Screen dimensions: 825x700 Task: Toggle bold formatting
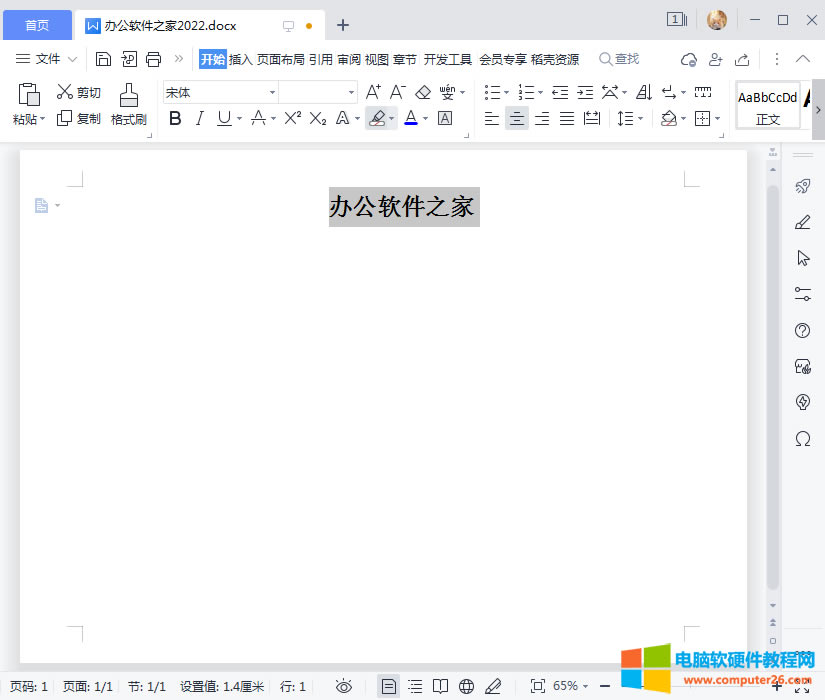pos(175,118)
